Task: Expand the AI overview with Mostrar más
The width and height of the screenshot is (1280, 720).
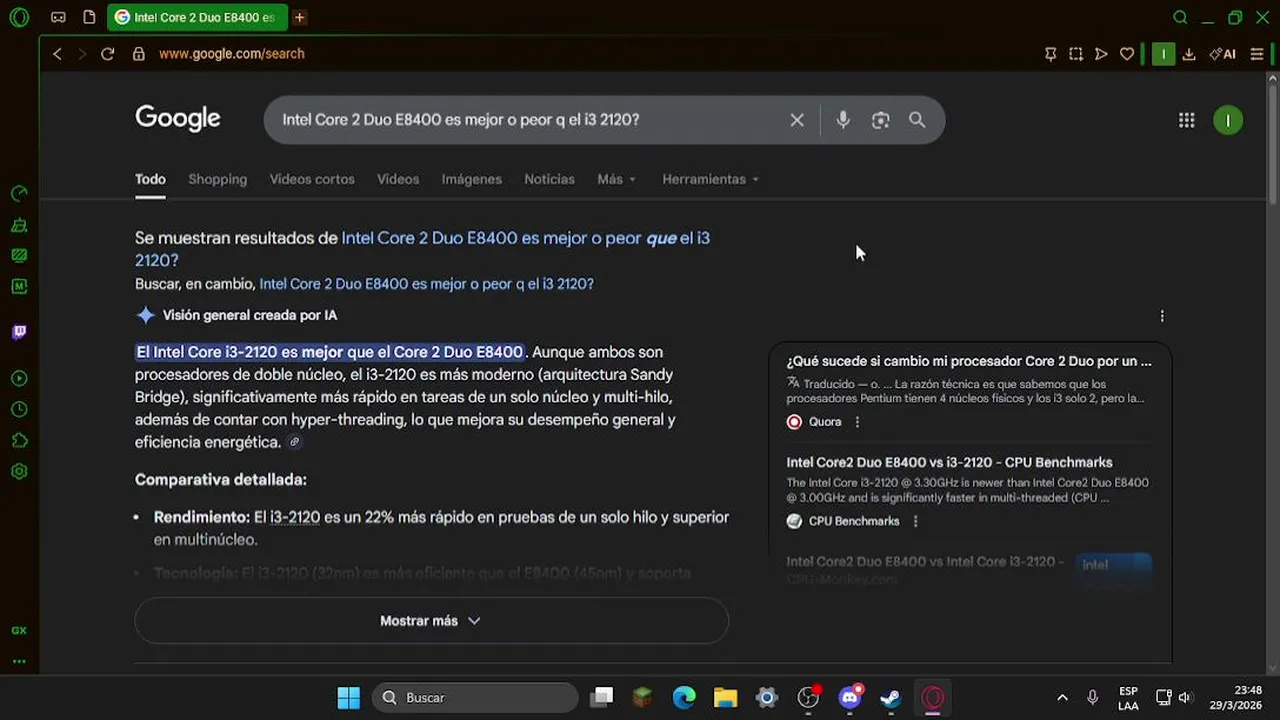Action: coord(431,621)
